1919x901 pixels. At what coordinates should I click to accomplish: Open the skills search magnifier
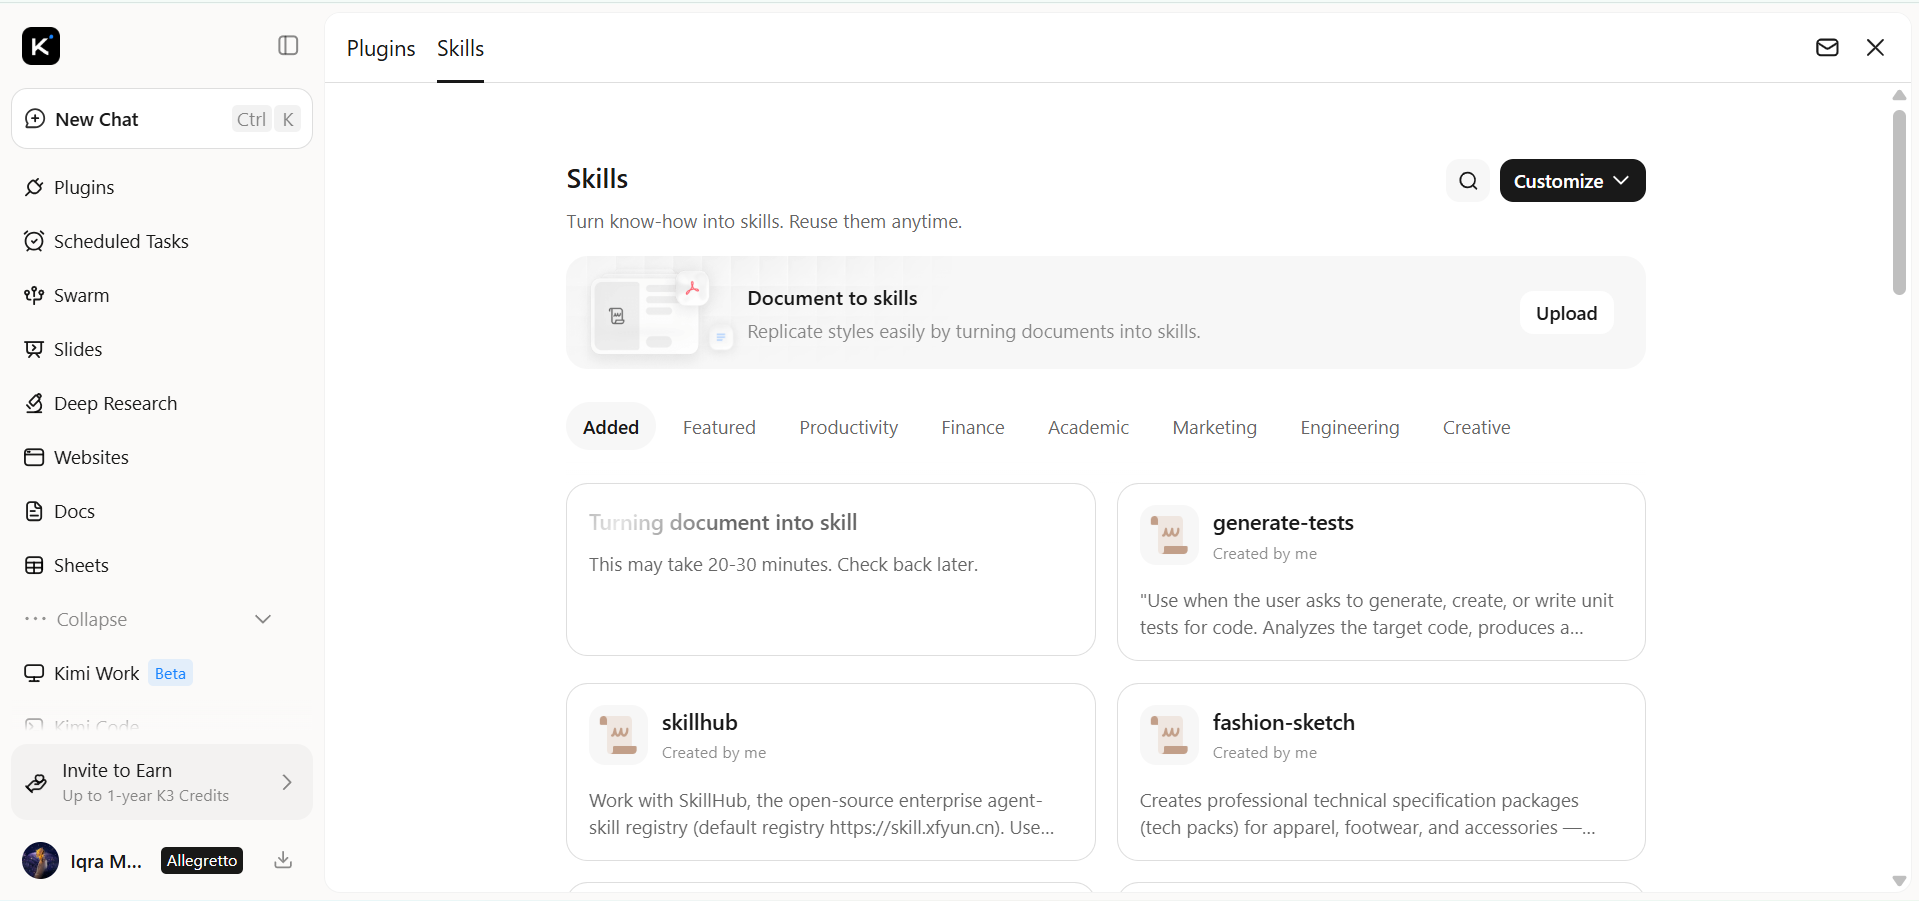point(1468,181)
